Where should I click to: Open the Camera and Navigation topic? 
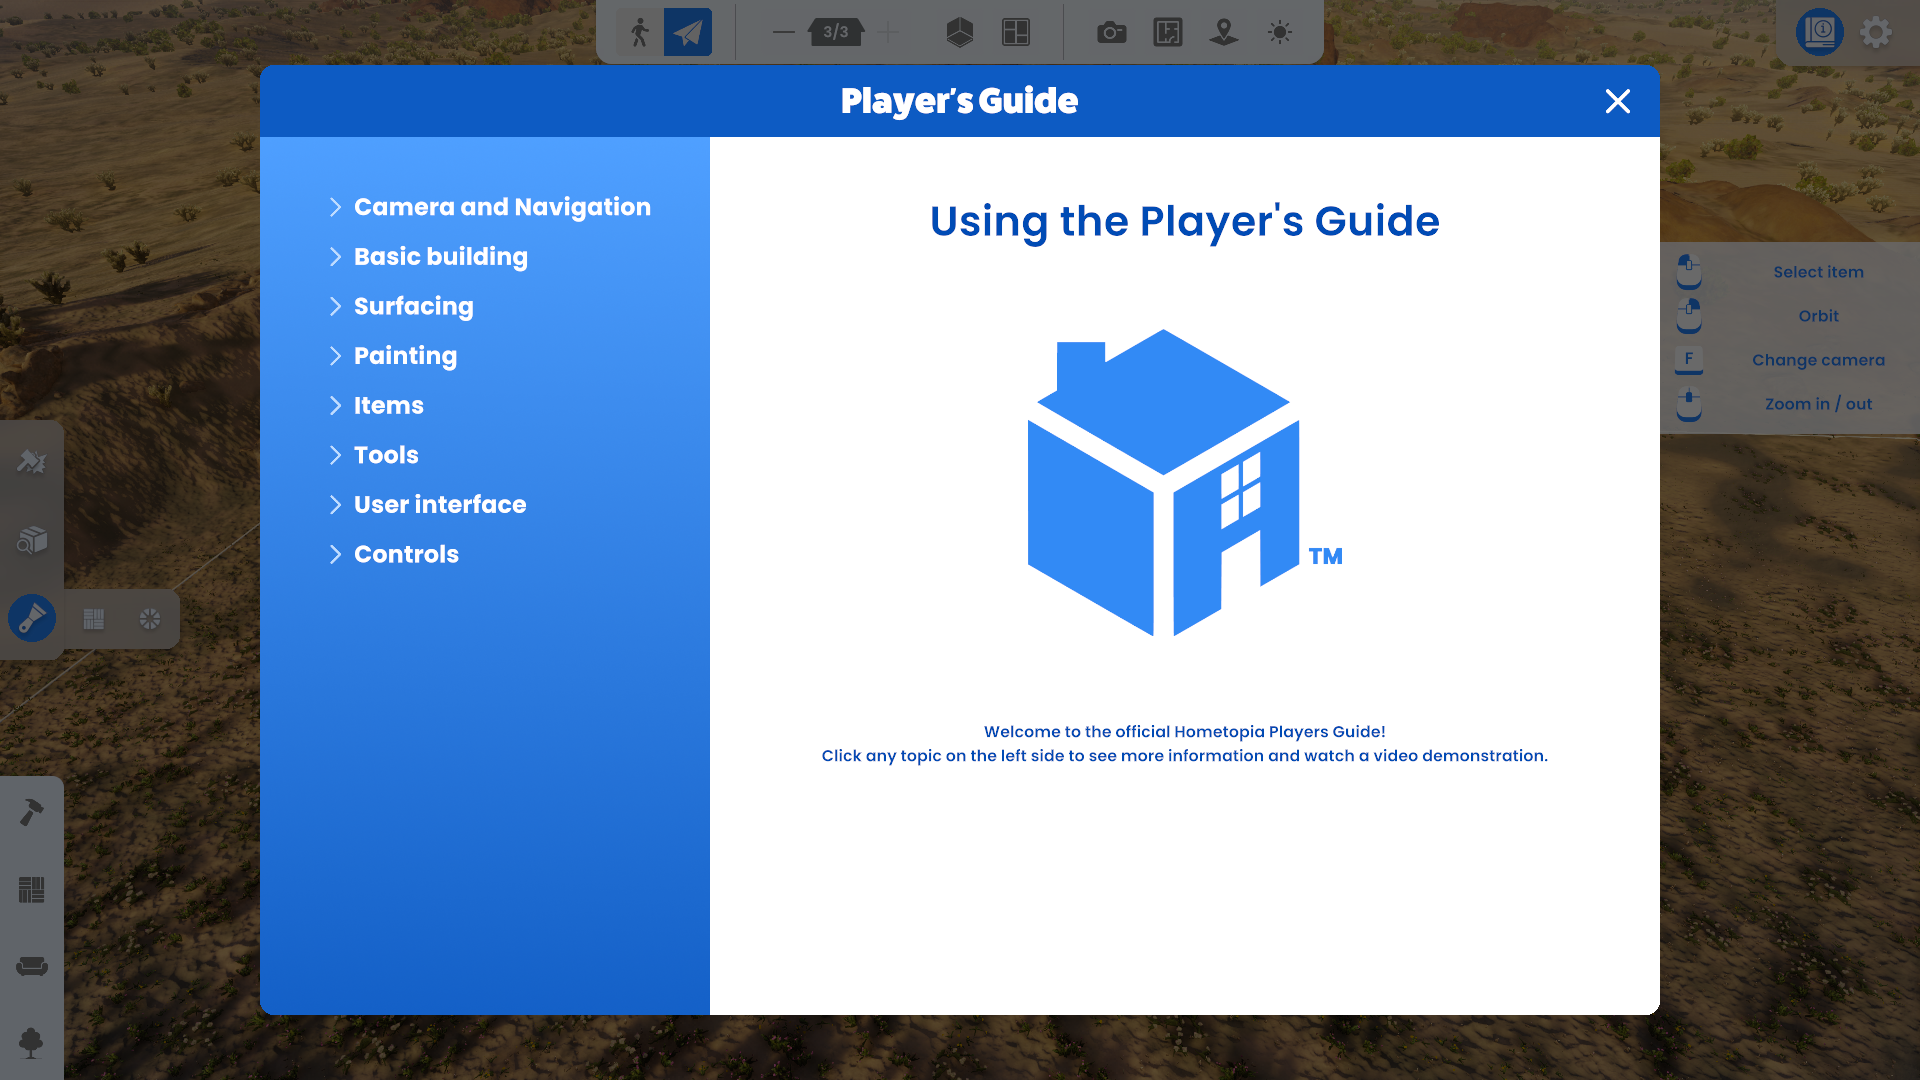tap(502, 207)
